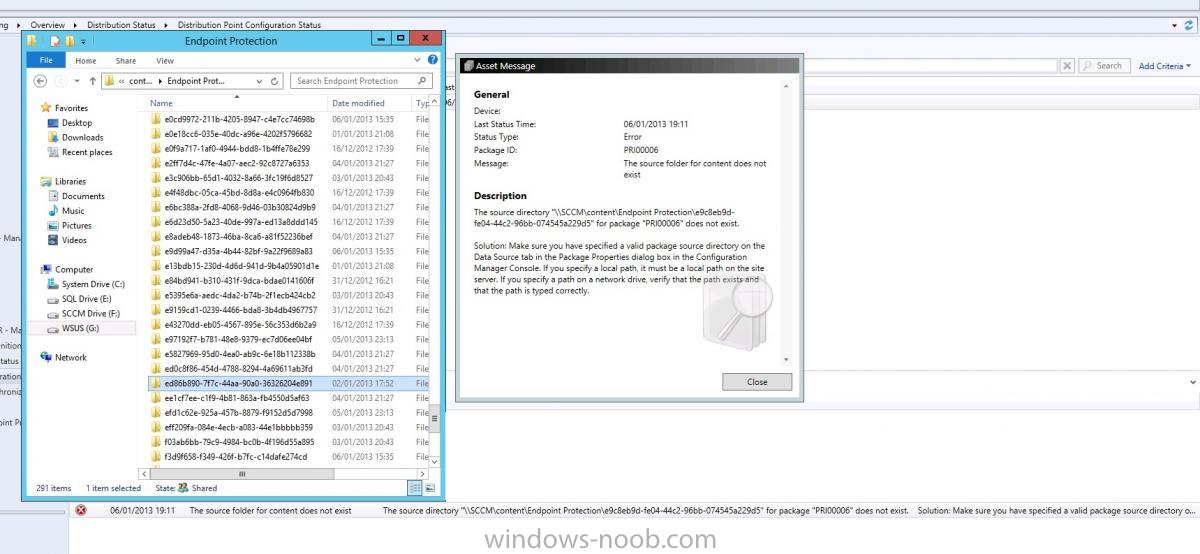The width and height of the screenshot is (1200, 554).
Task: Click the red error icon in status row
Action: click(x=81, y=510)
